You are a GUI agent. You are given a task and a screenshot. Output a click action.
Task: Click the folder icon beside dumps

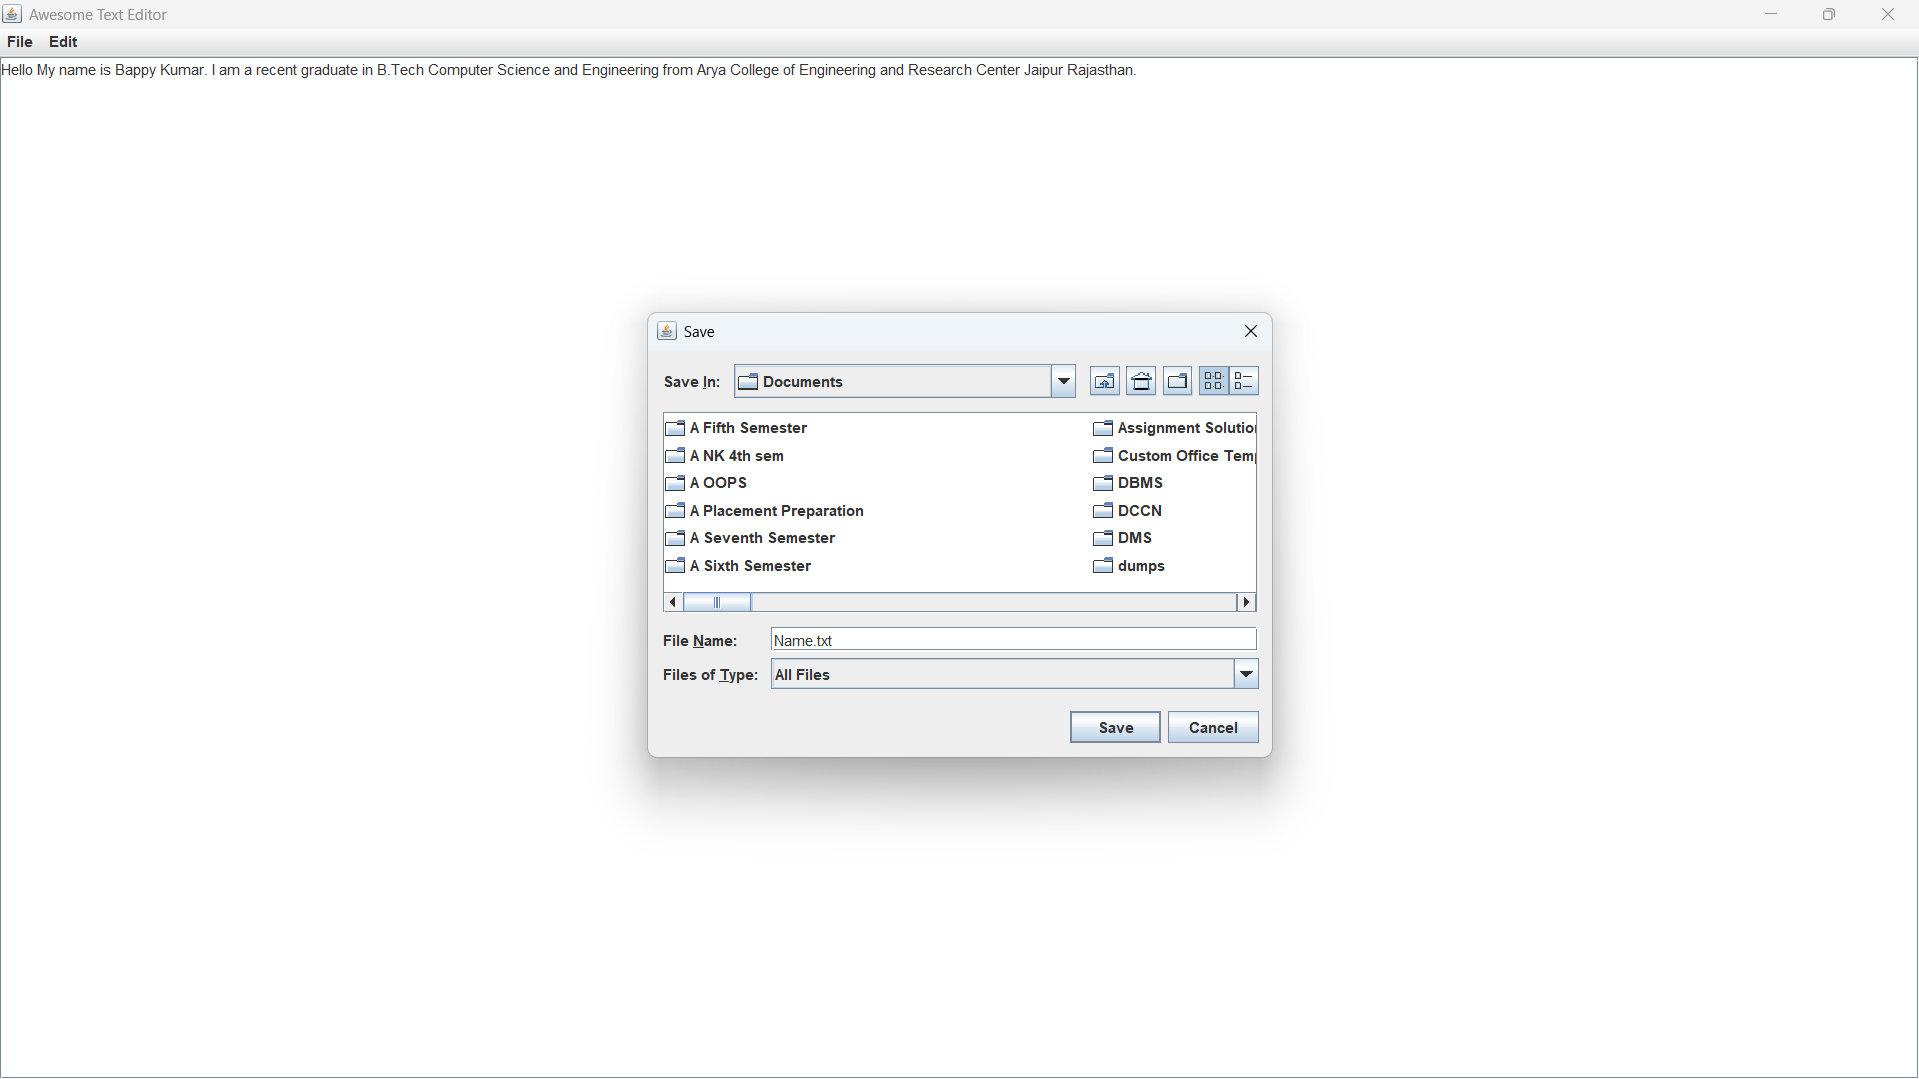(x=1103, y=566)
